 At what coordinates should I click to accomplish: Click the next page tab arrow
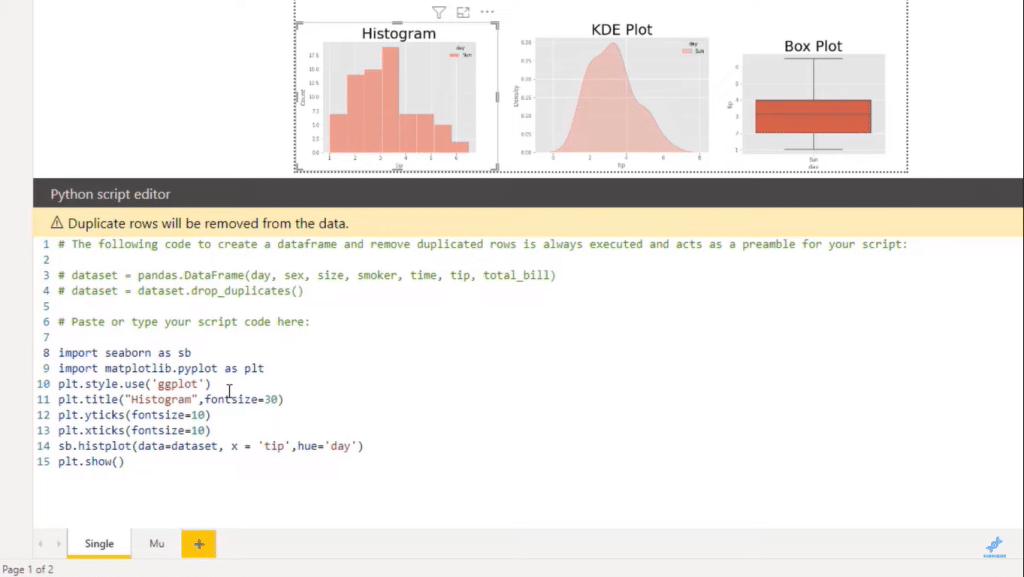click(58, 544)
